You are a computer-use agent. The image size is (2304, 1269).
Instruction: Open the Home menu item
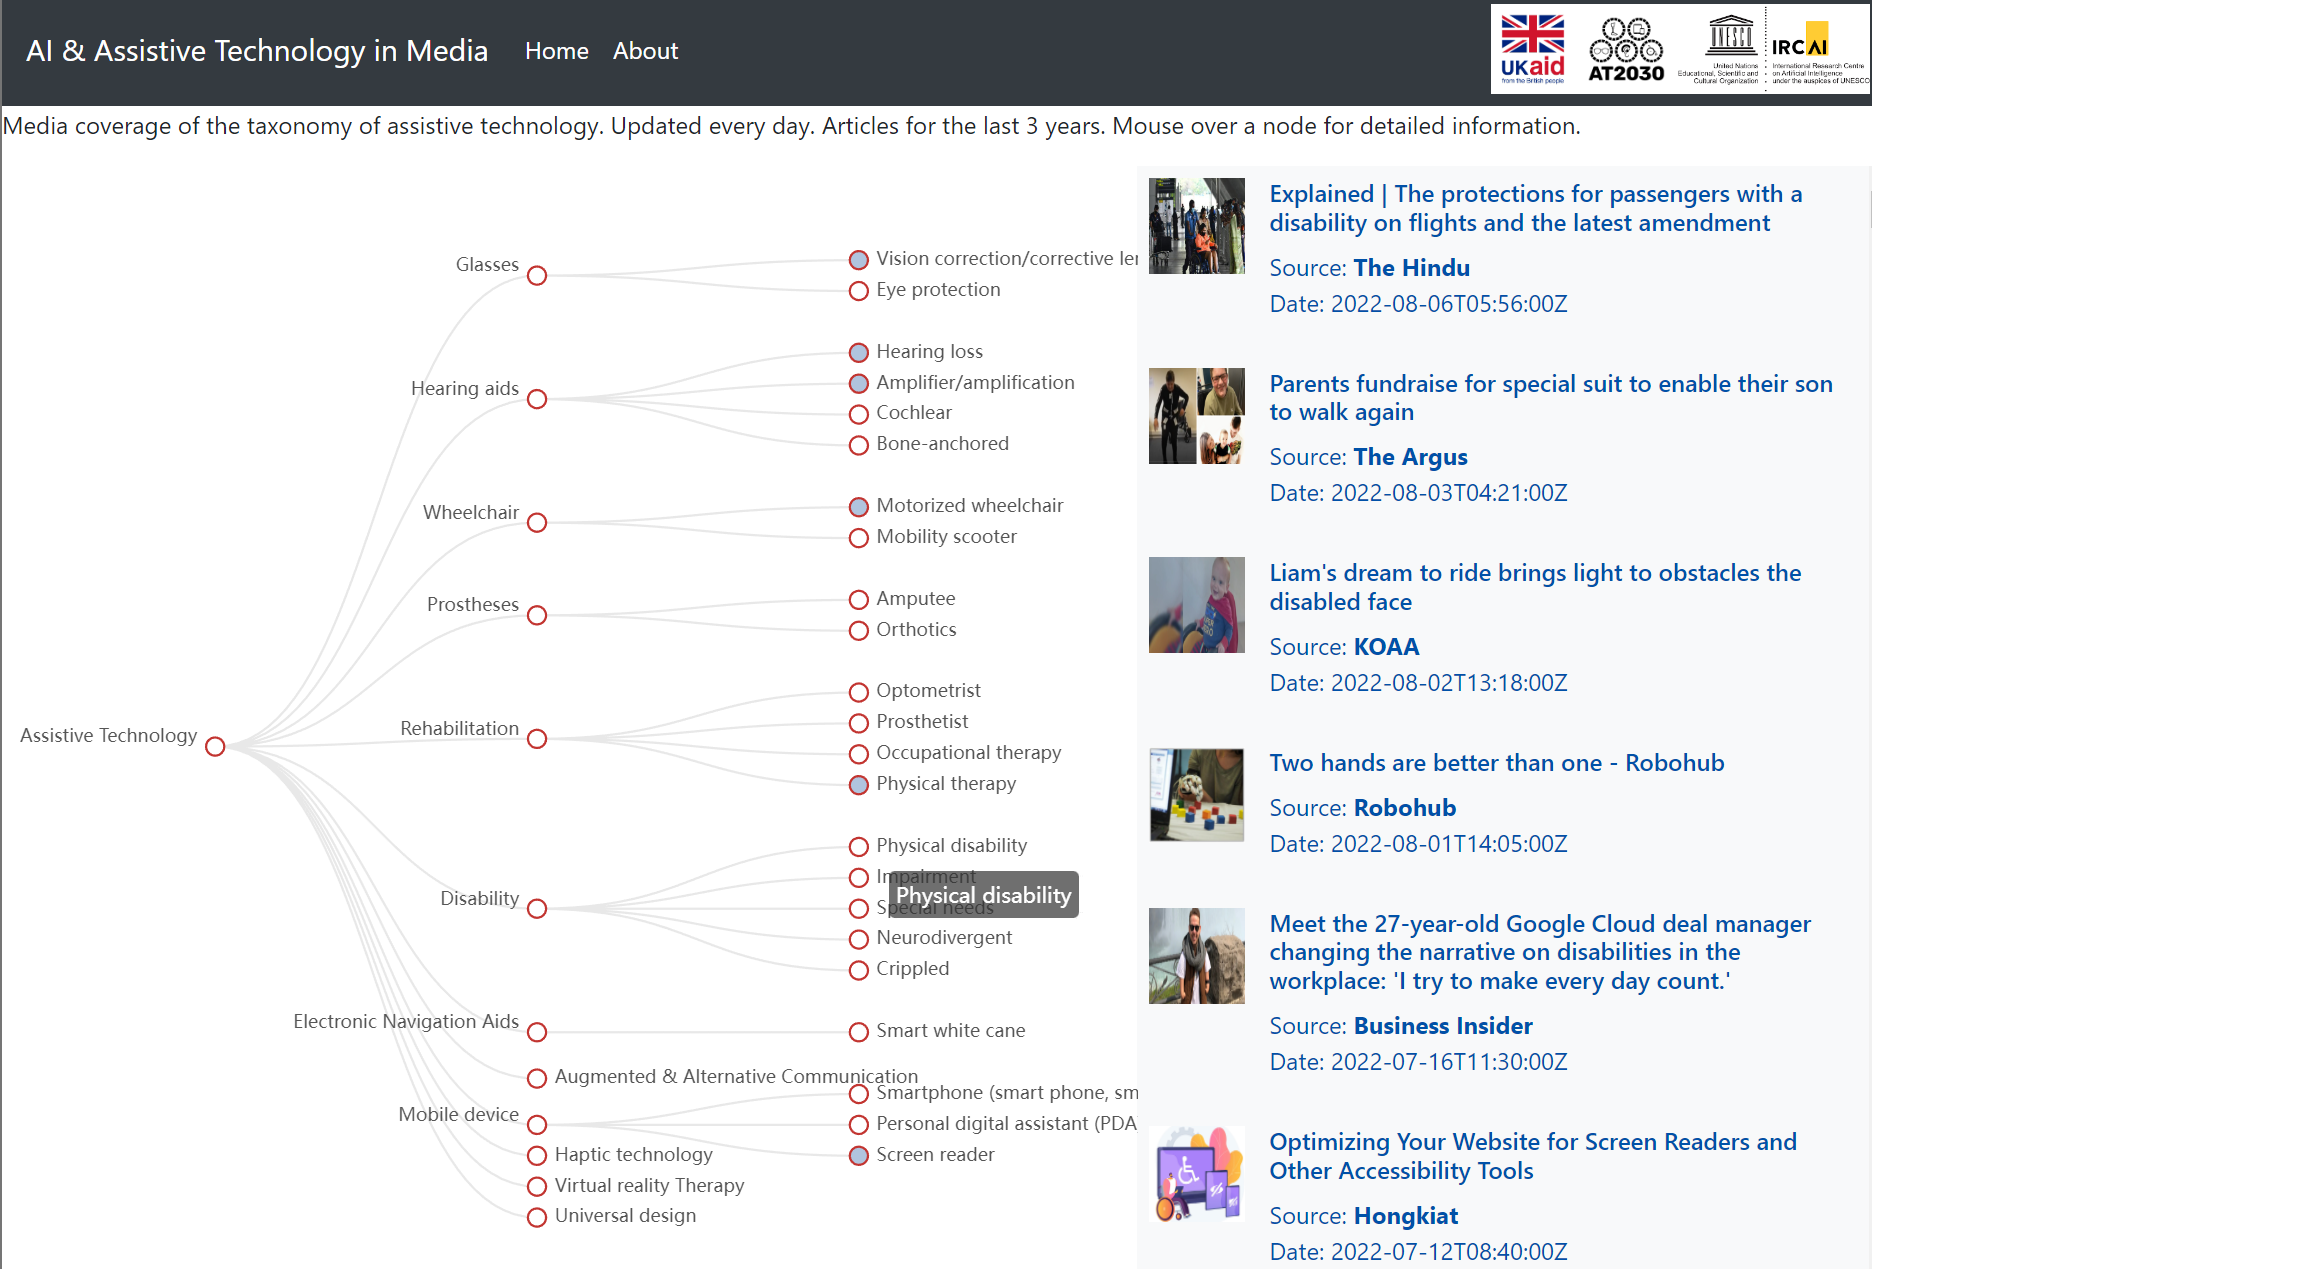coord(556,51)
